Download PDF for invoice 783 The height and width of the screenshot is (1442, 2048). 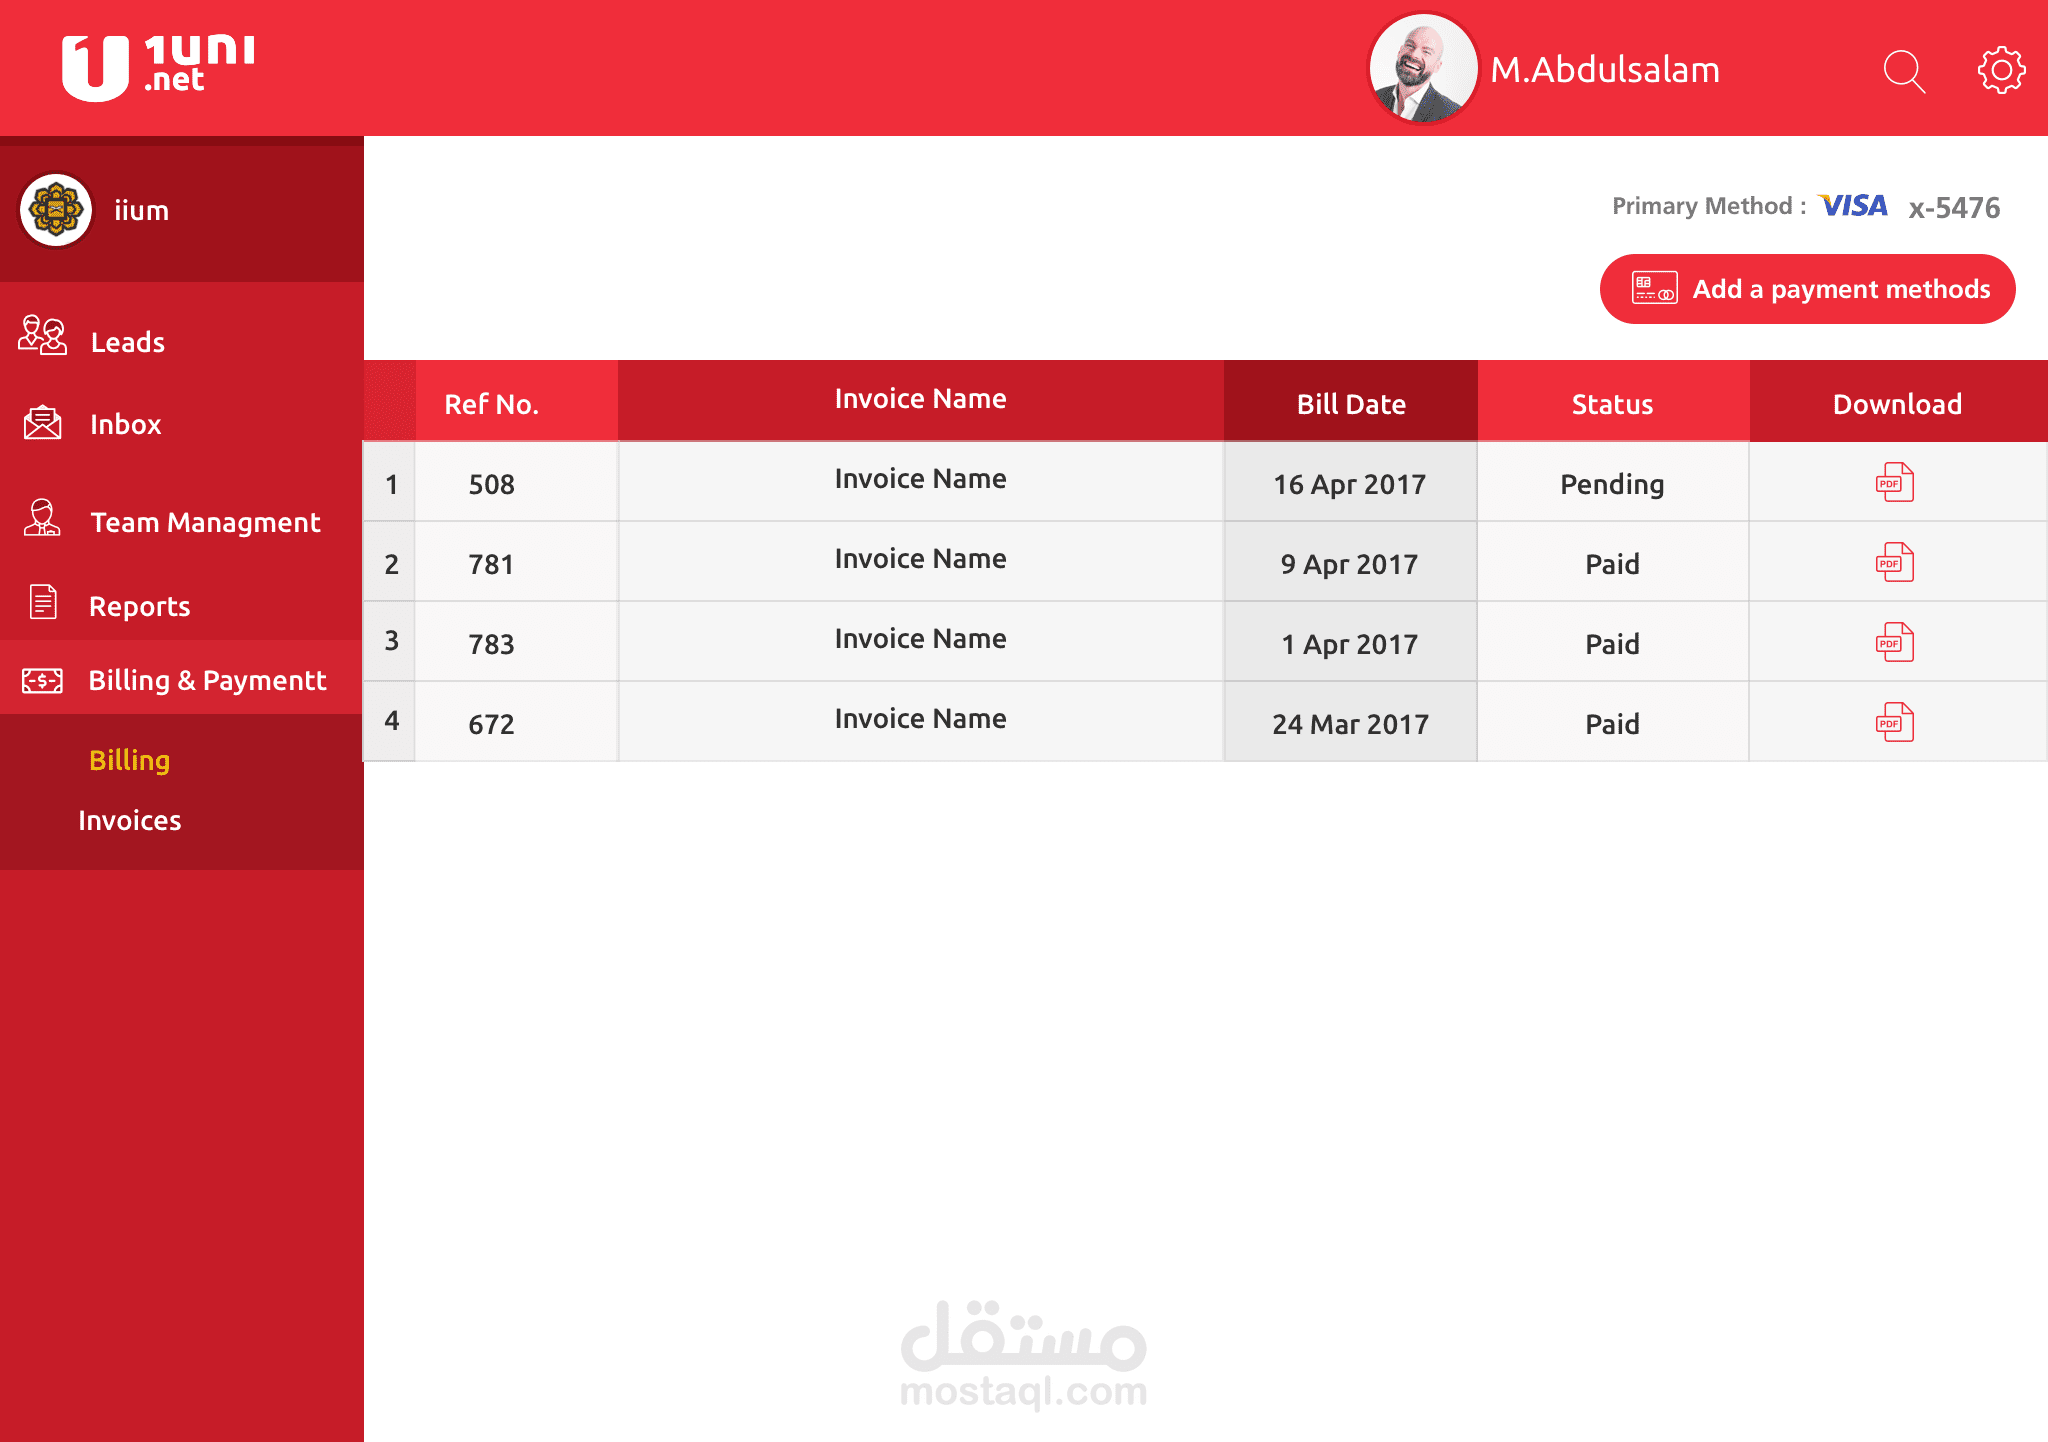1894,643
